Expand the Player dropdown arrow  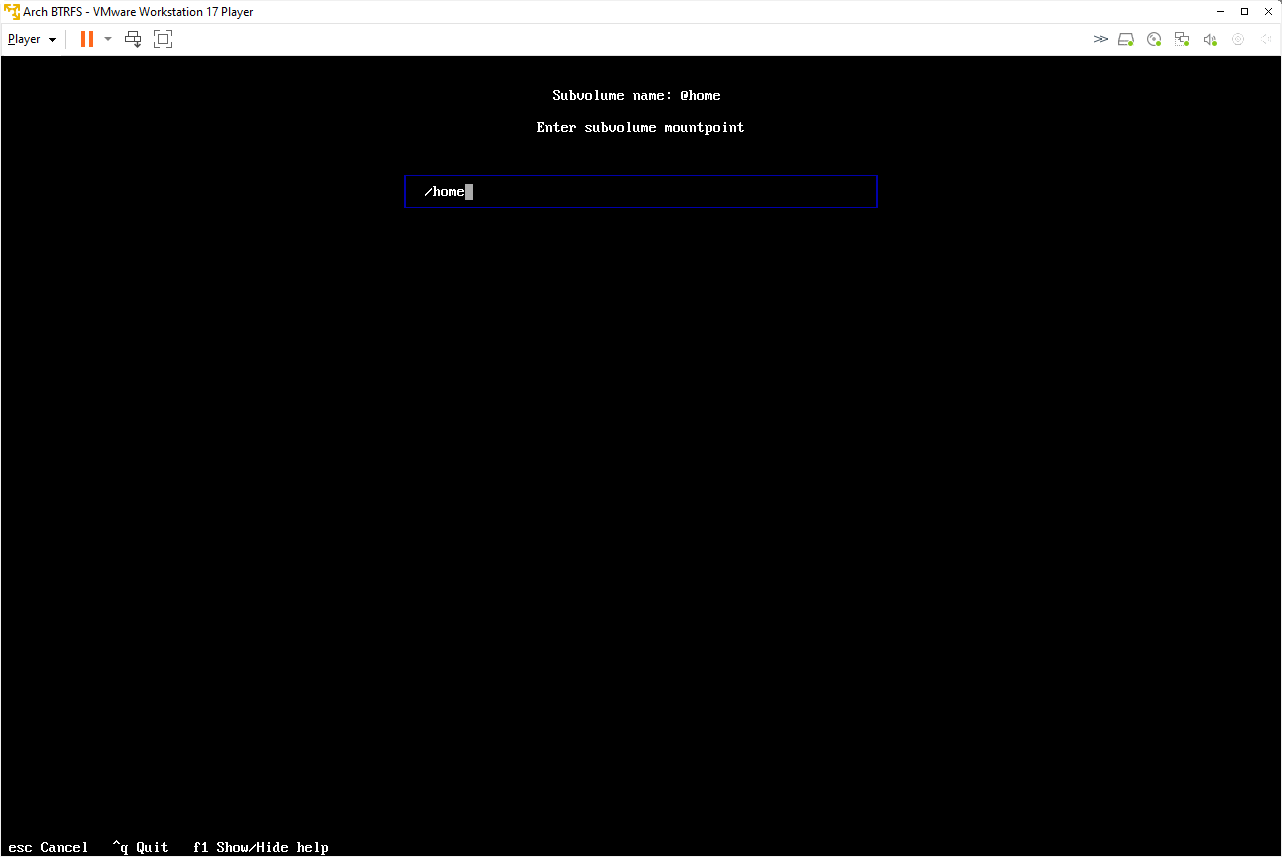(52, 40)
